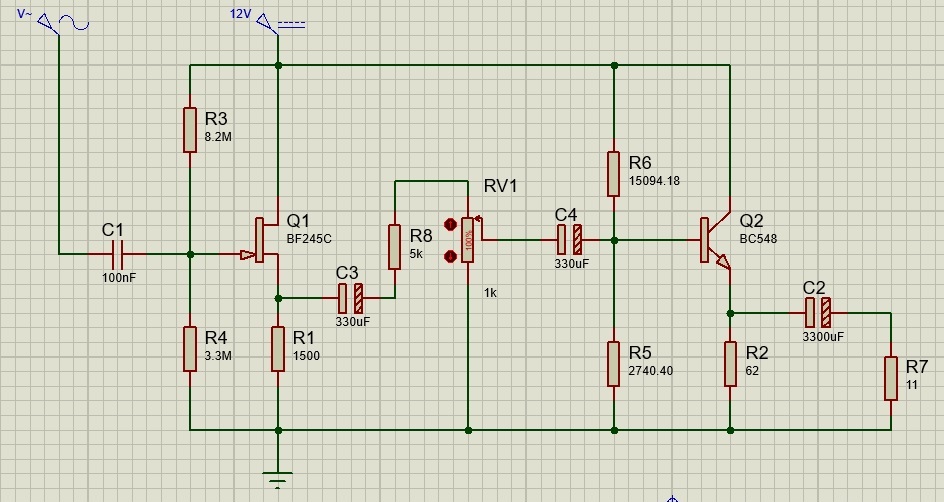944x502 pixels.
Task: Increase RV1 wiper with upper red button
Action: [x=450, y=225]
